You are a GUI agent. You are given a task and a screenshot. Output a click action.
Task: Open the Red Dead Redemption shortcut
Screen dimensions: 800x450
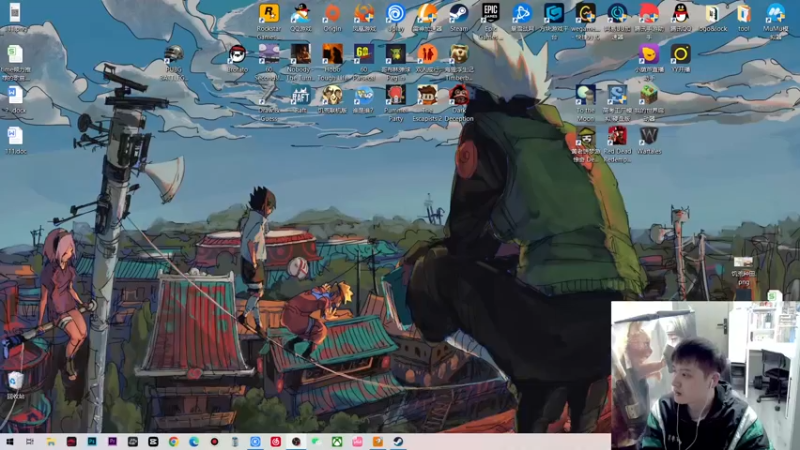tap(617, 136)
